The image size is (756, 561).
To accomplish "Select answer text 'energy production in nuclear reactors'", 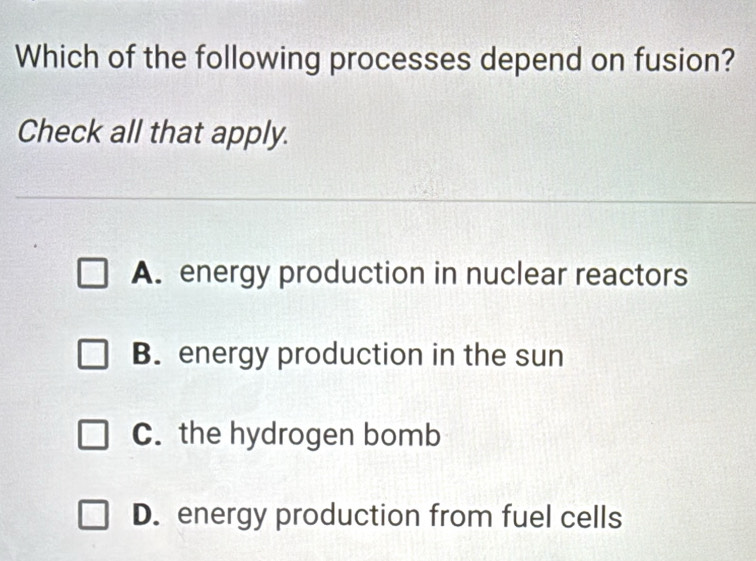I will click(x=433, y=275).
